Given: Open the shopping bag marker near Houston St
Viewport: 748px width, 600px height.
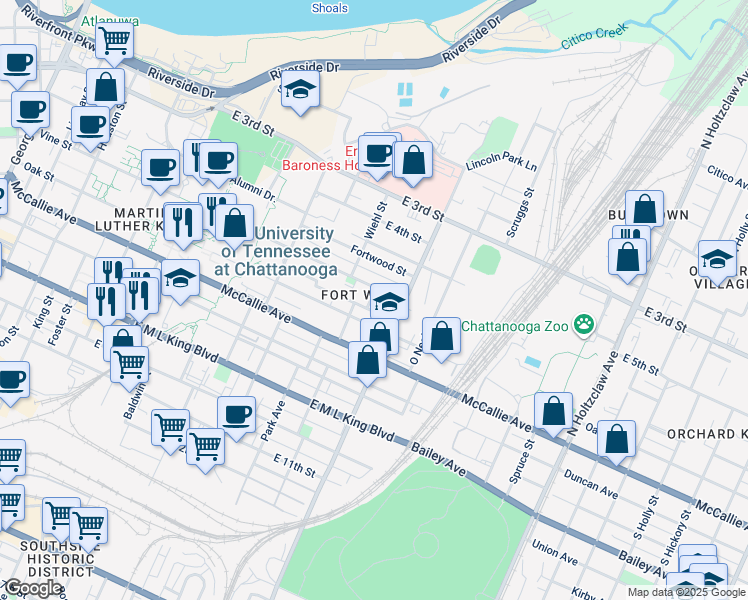Looking at the screenshot, I should [105, 87].
